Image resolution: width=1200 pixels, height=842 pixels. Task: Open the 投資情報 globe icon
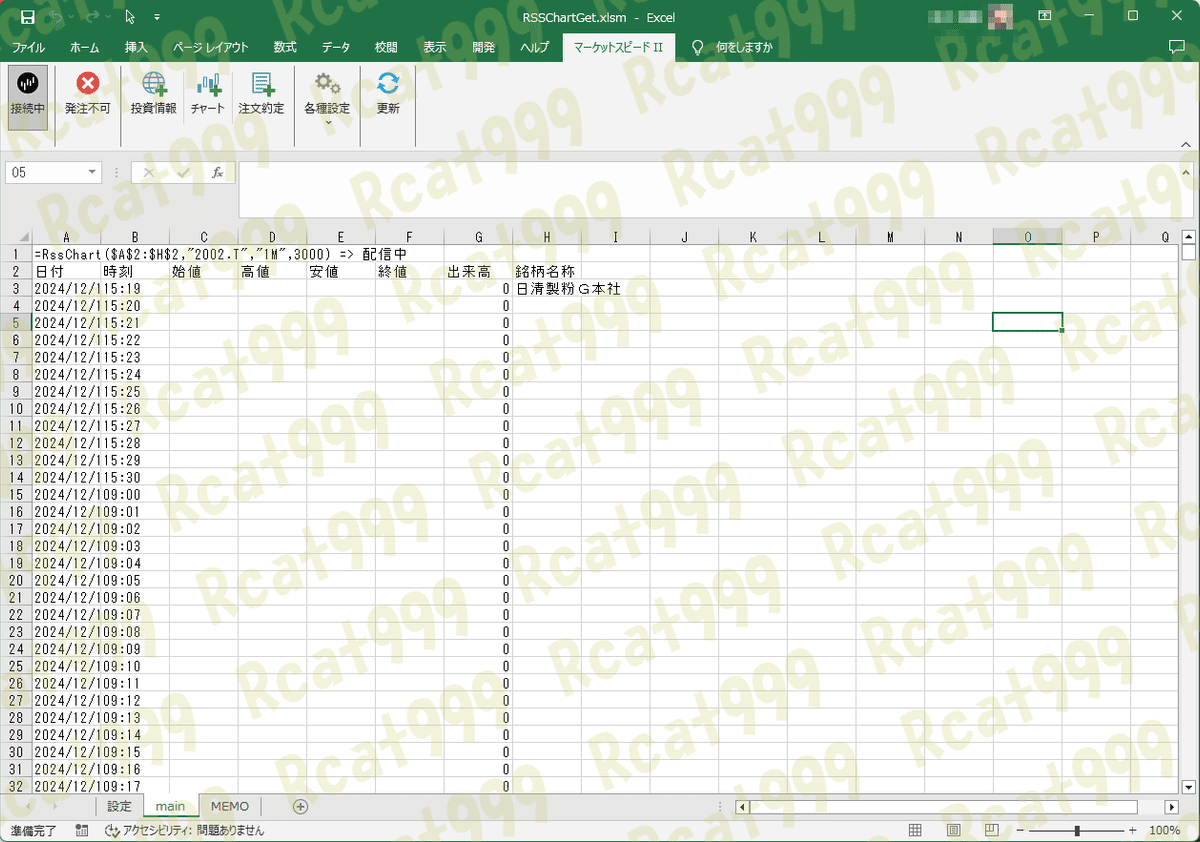click(x=154, y=84)
